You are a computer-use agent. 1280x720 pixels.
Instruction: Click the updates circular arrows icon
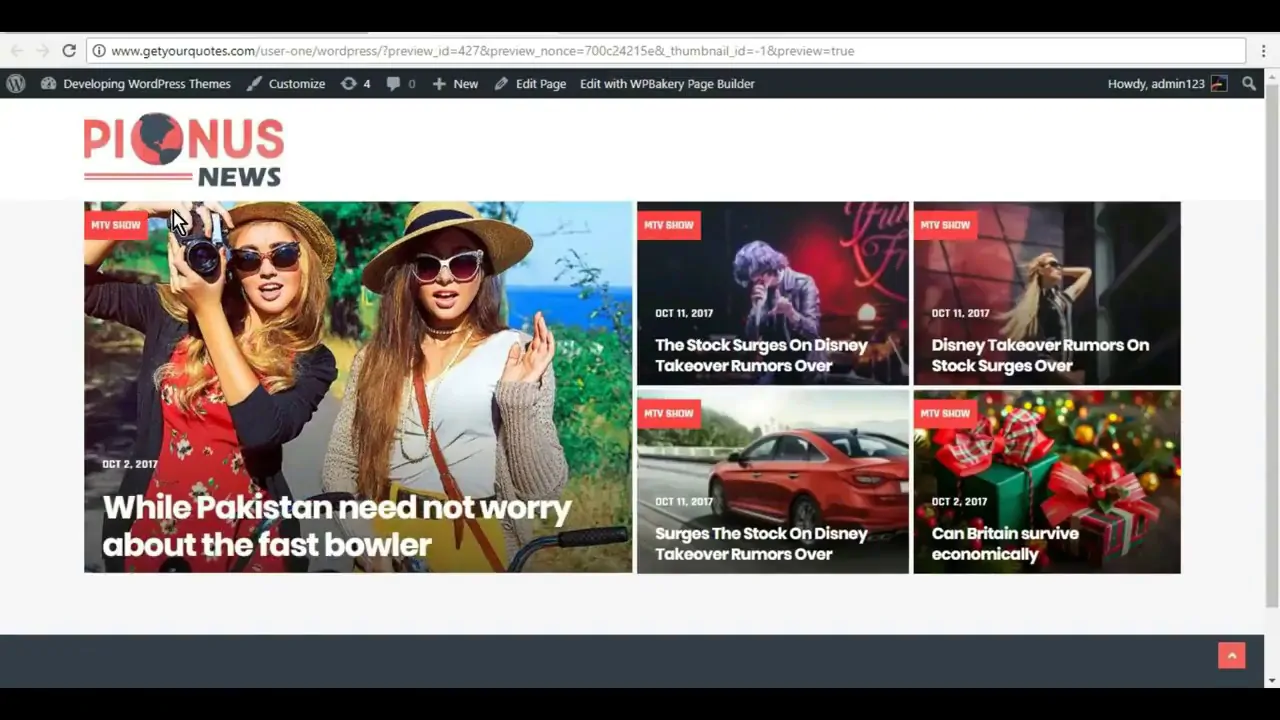tap(348, 84)
